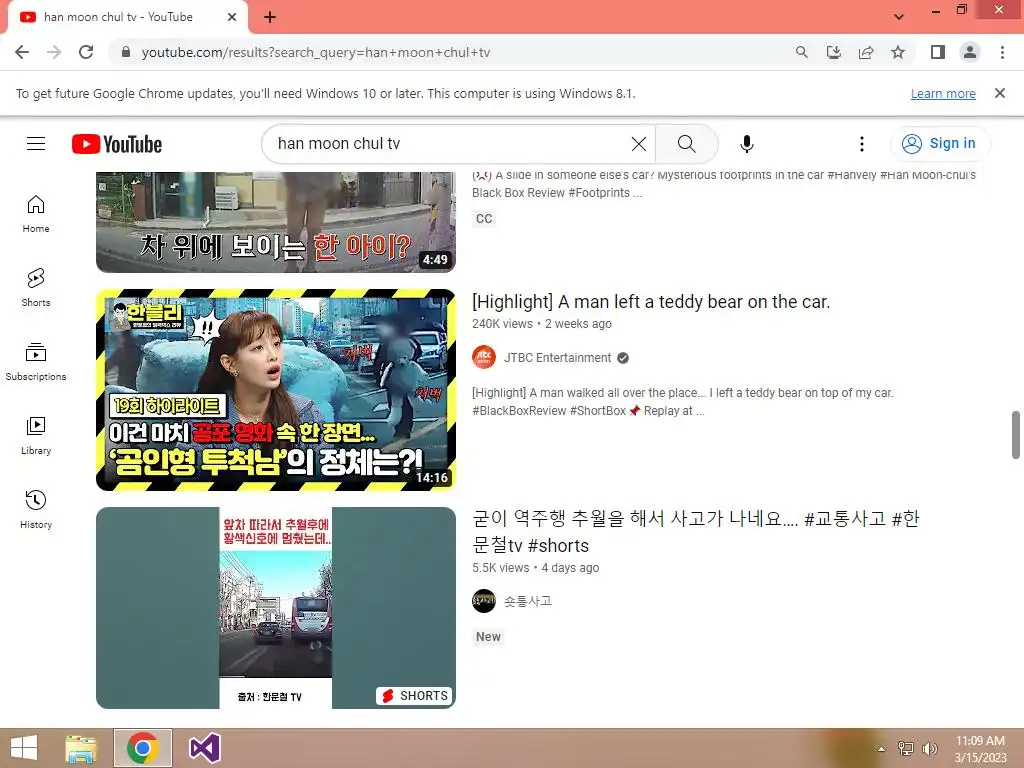Grab the page vertical scrollbar thumb
1024x768 pixels.
pos(1016,435)
